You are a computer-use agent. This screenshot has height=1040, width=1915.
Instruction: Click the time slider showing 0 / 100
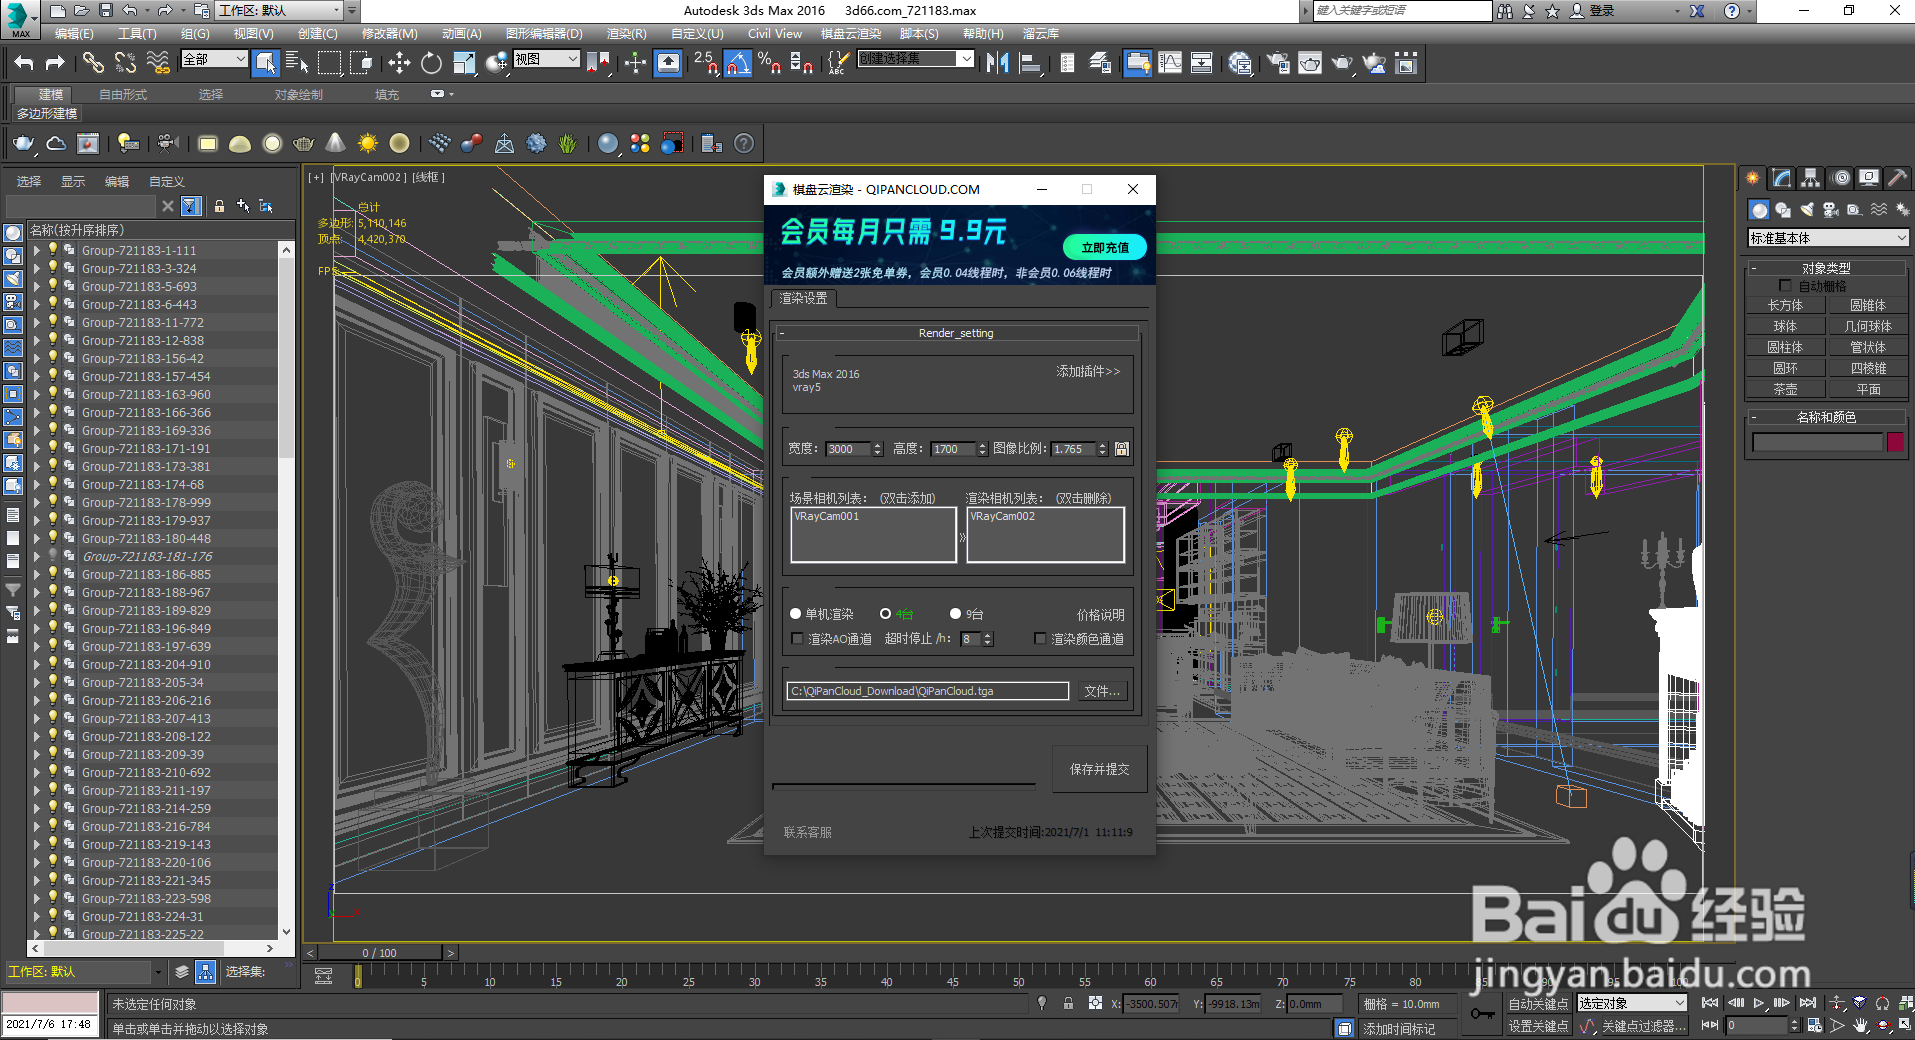[x=380, y=953]
